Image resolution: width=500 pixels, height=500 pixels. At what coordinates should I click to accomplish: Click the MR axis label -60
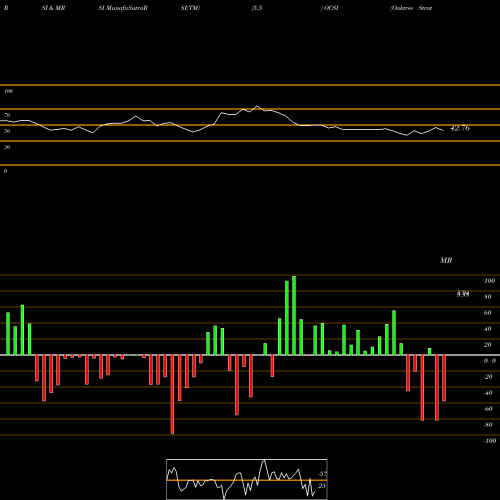point(488,409)
